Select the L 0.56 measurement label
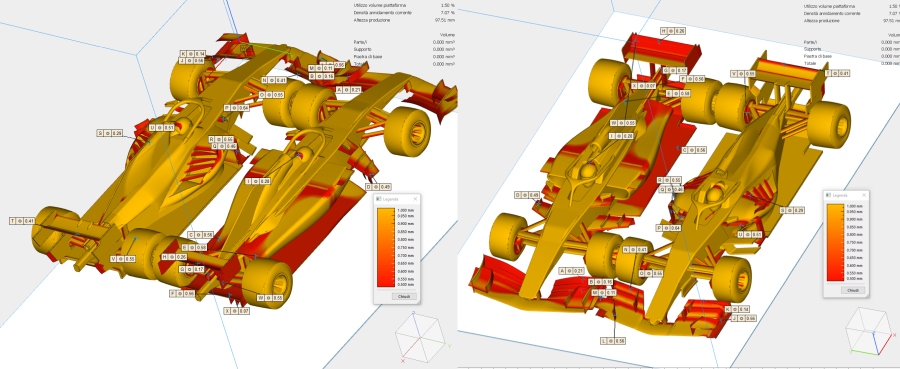 (x=613, y=341)
